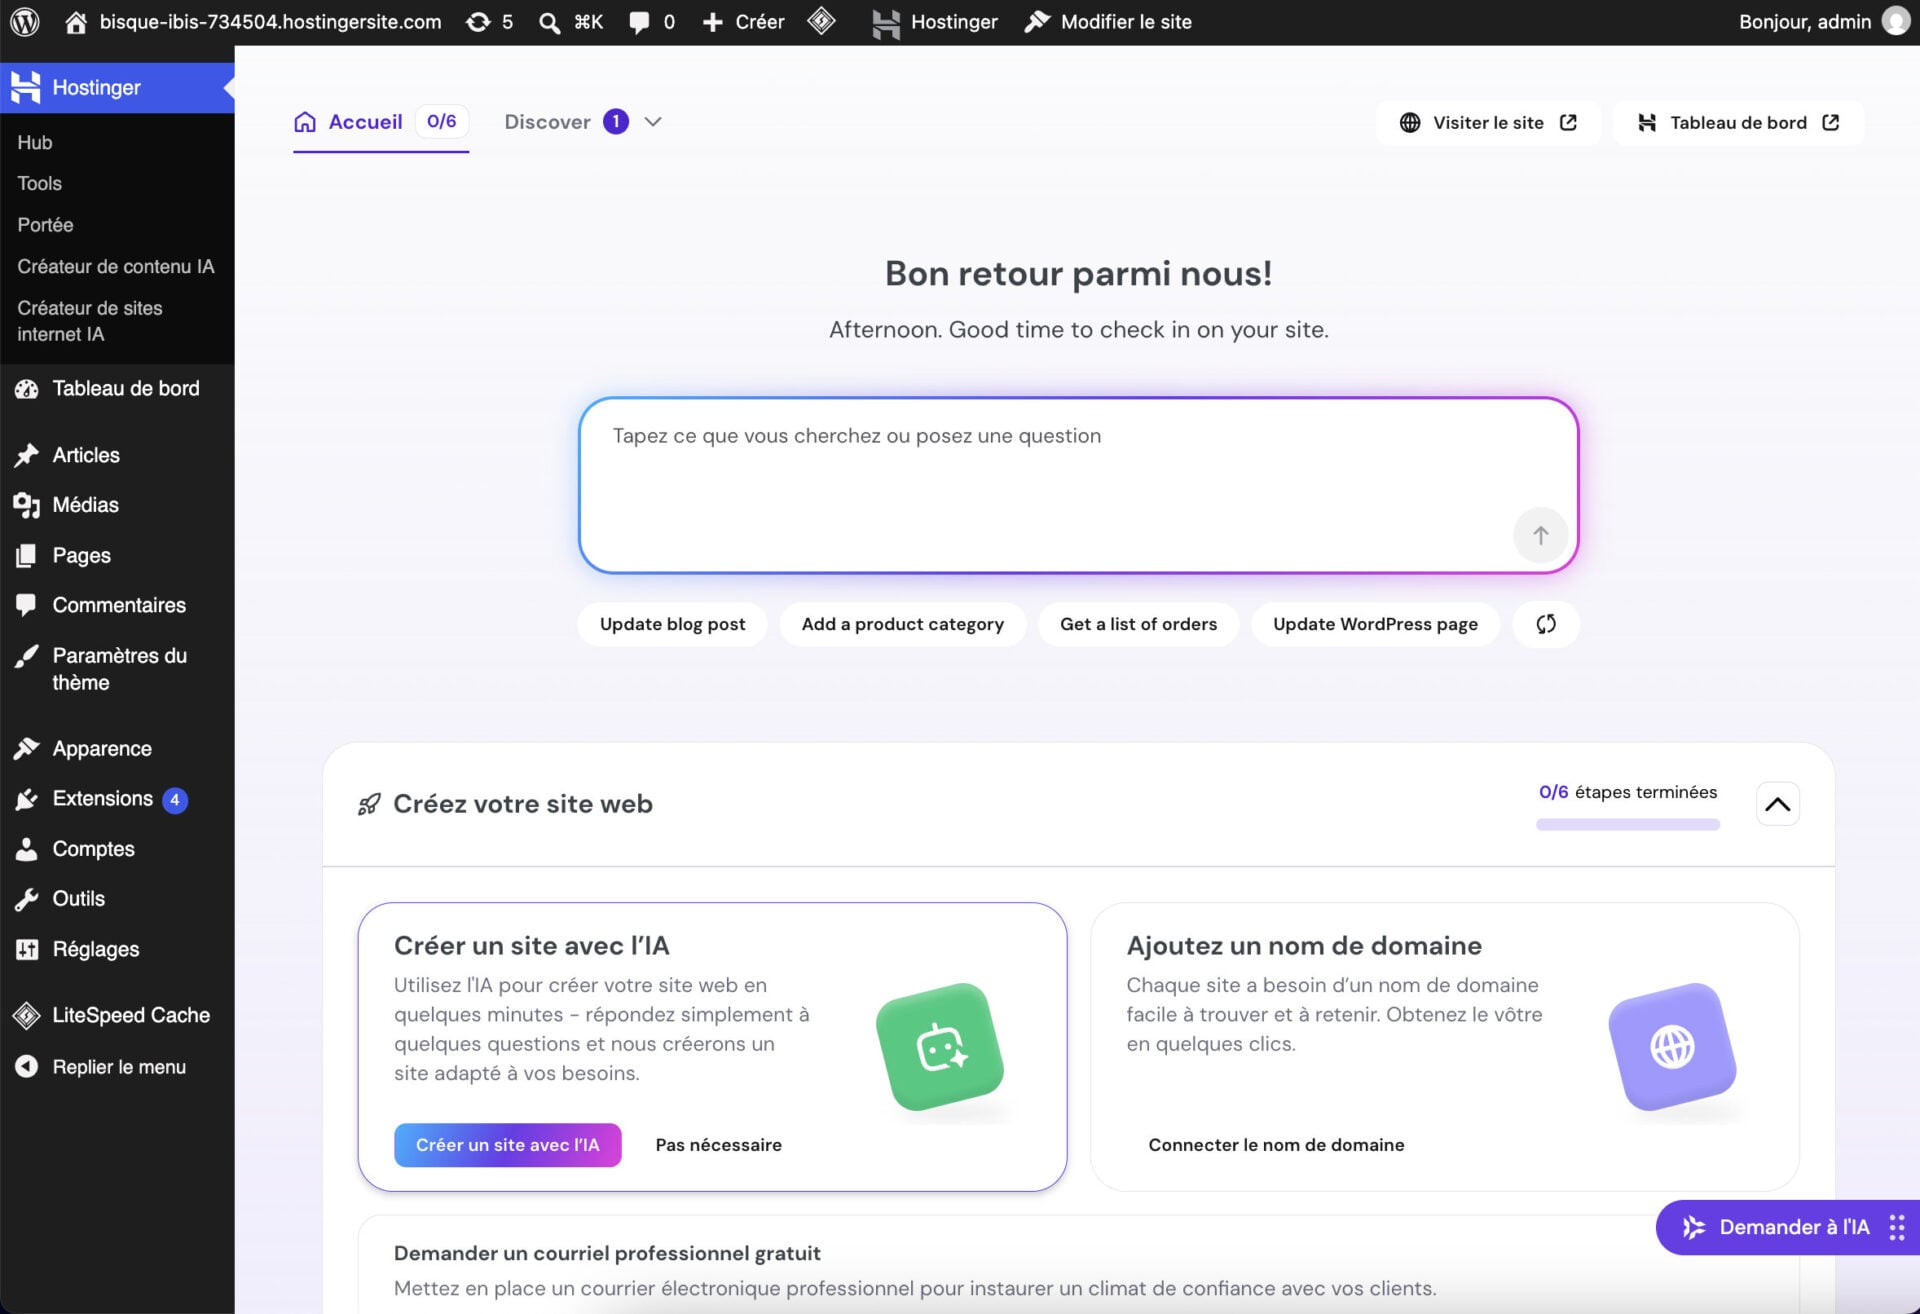The height and width of the screenshot is (1314, 1920).
Task: Open the Bonjour, admin account menu
Action: pyautogui.click(x=1824, y=22)
